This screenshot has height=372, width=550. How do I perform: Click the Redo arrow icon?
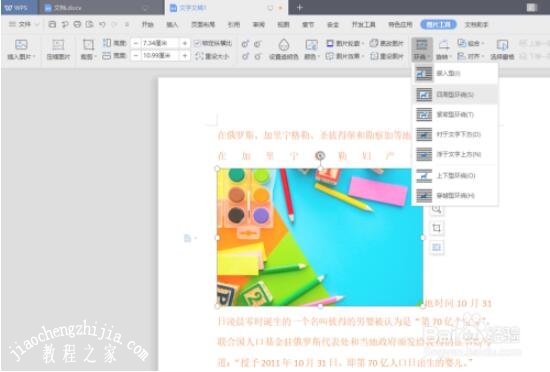pos(114,24)
